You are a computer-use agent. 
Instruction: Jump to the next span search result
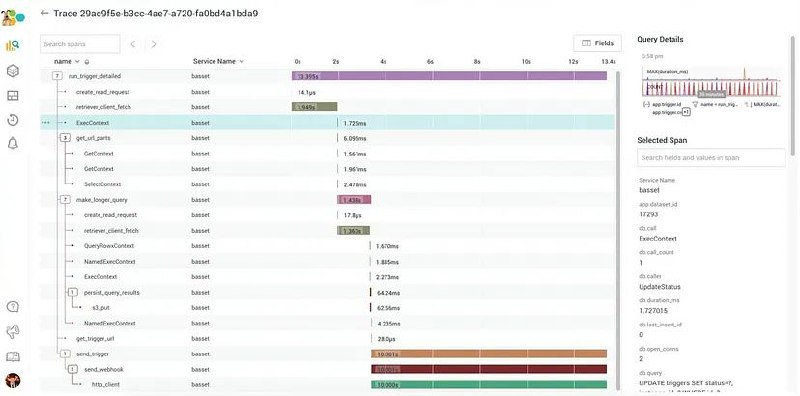pyautogui.click(x=154, y=44)
